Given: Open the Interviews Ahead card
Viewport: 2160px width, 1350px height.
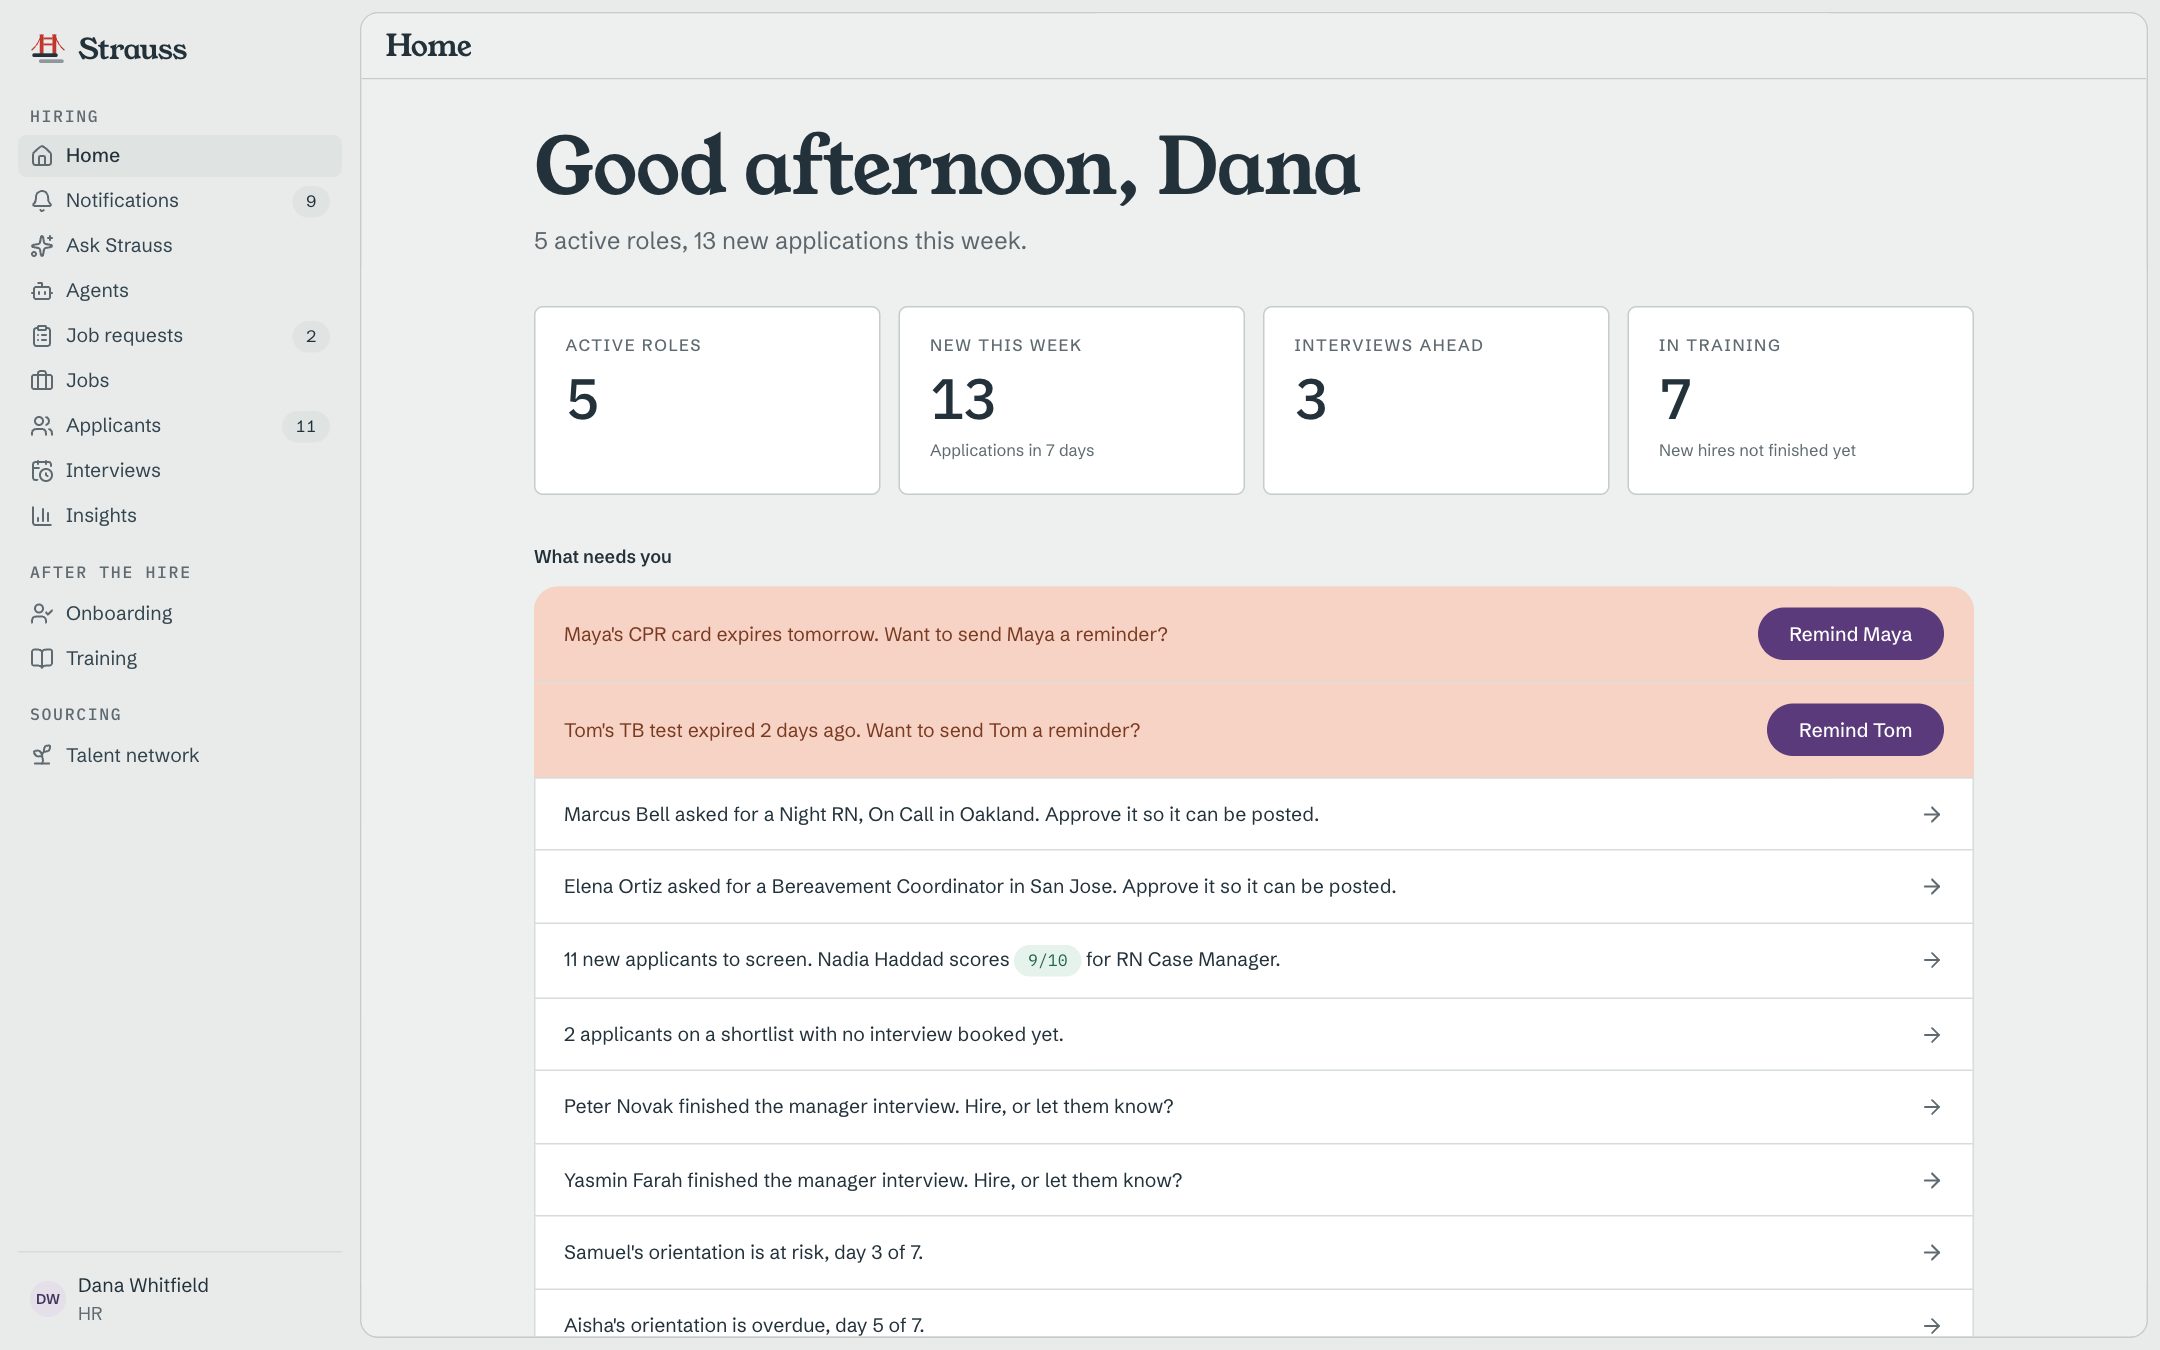Looking at the screenshot, I should coord(1436,400).
